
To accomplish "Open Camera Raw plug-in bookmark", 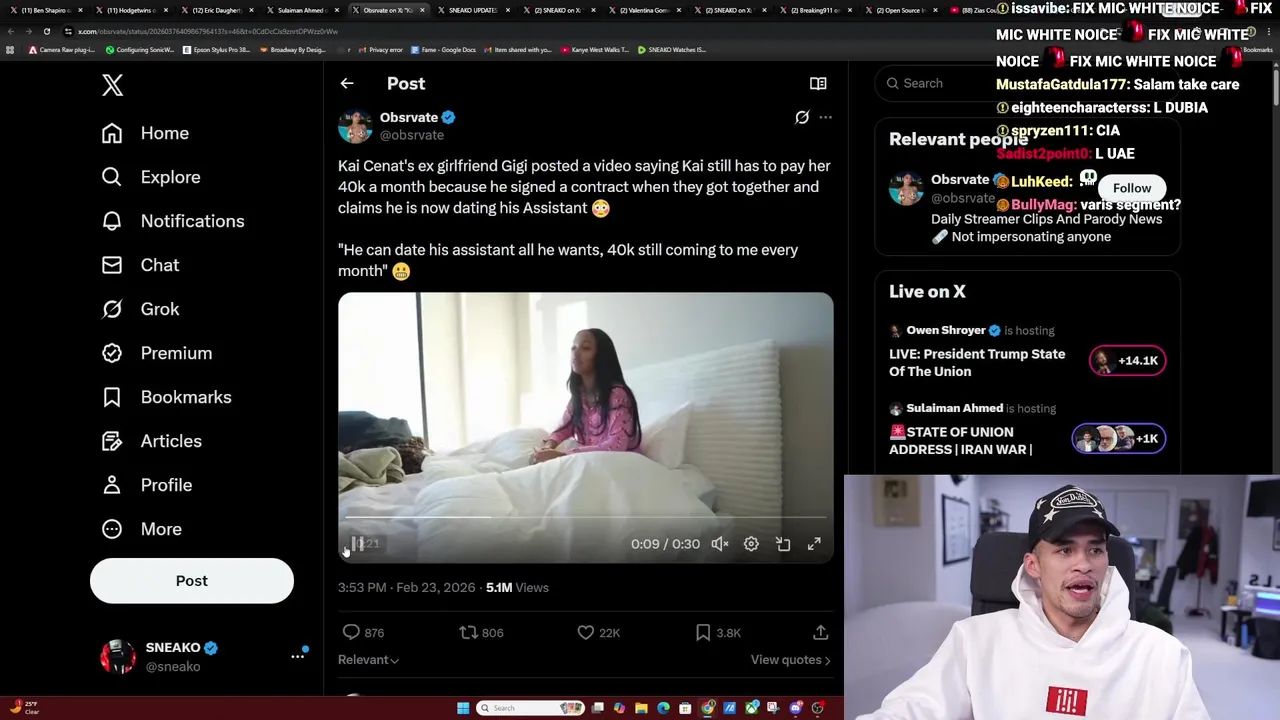I will tap(62, 50).
